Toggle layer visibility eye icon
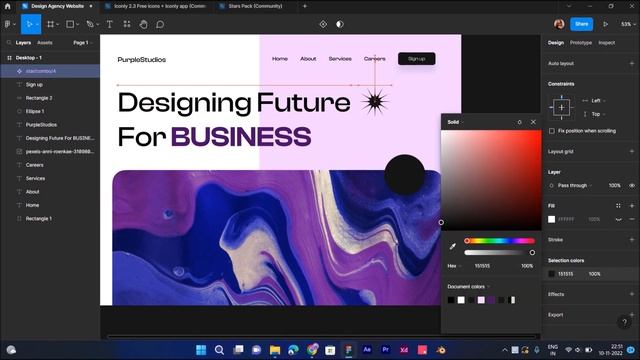 tap(632, 185)
